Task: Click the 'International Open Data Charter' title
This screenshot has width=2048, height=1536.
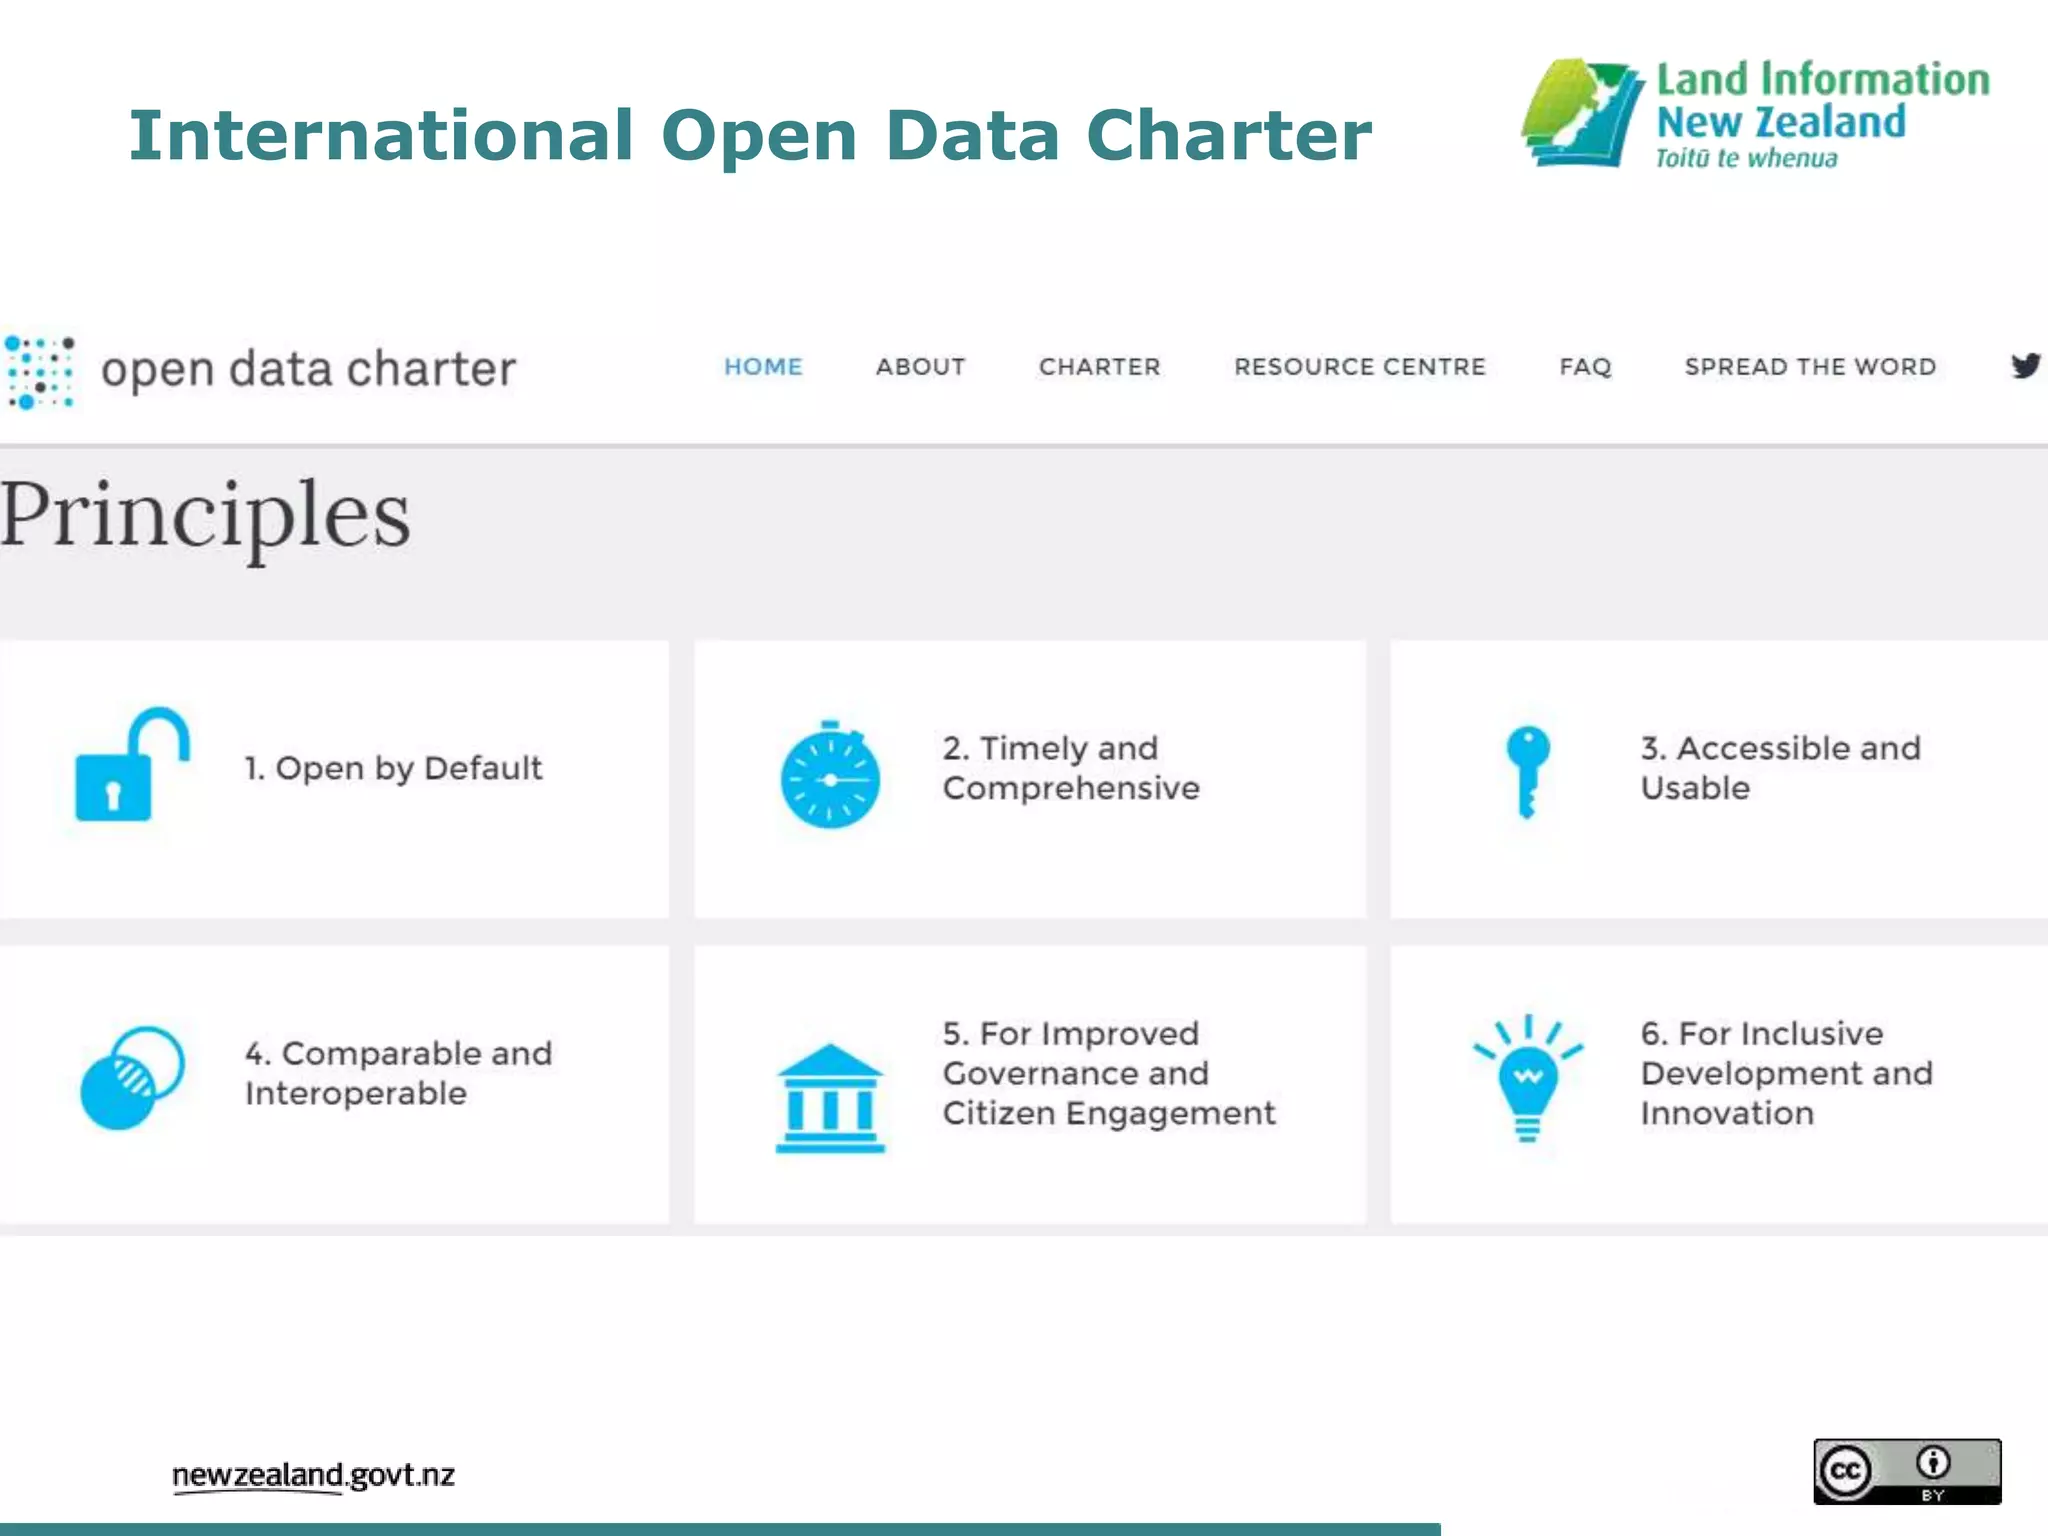Action: pos(750,135)
